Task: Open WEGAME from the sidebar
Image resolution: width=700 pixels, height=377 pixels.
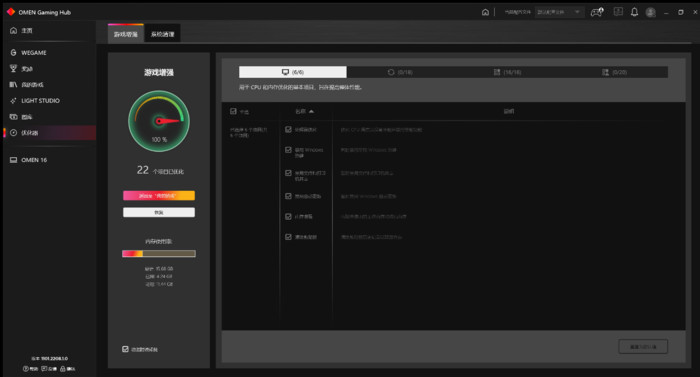Action: coord(28,53)
